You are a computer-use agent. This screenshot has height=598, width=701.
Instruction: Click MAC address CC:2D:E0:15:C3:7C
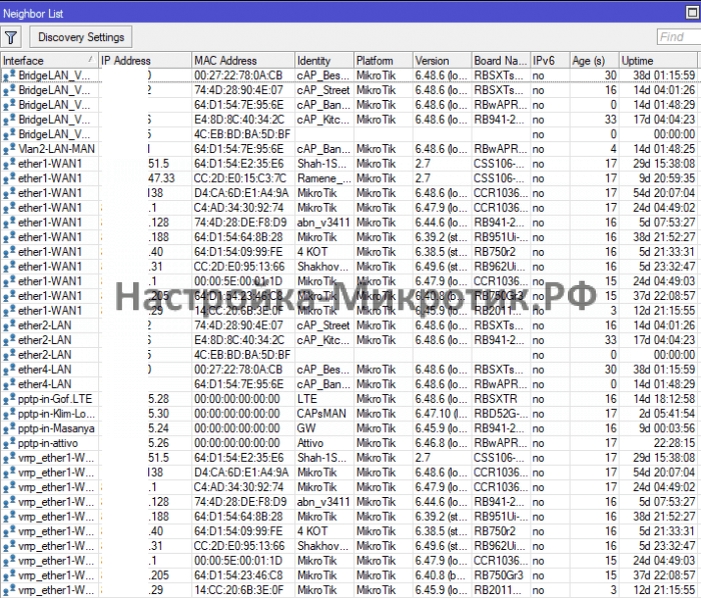click(240, 178)
